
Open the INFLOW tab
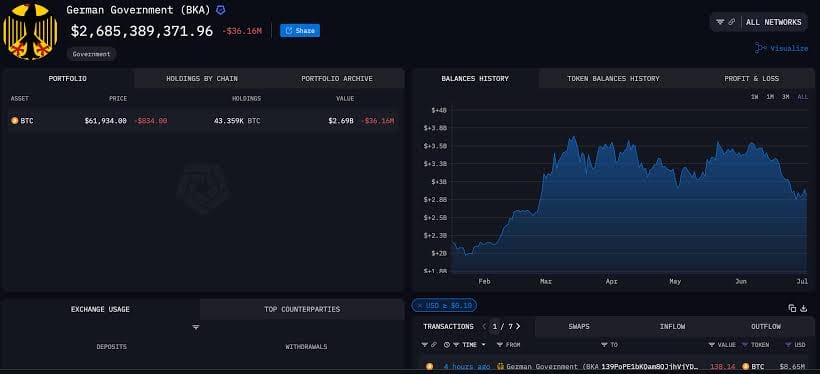tap(672, 326)
